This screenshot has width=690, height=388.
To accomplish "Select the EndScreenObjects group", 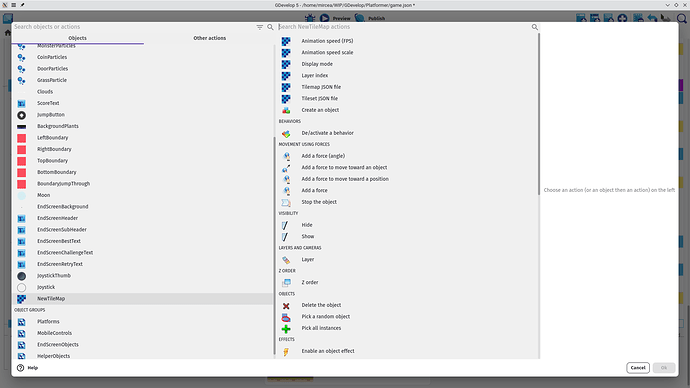I will point(143,344).
